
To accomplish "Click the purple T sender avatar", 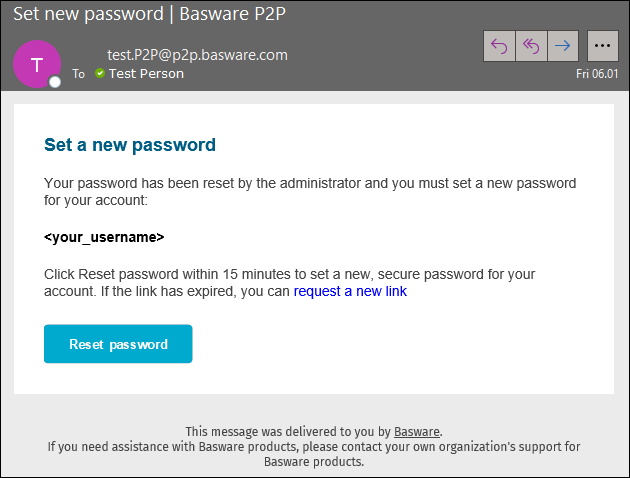I will (x=37, y=64).
